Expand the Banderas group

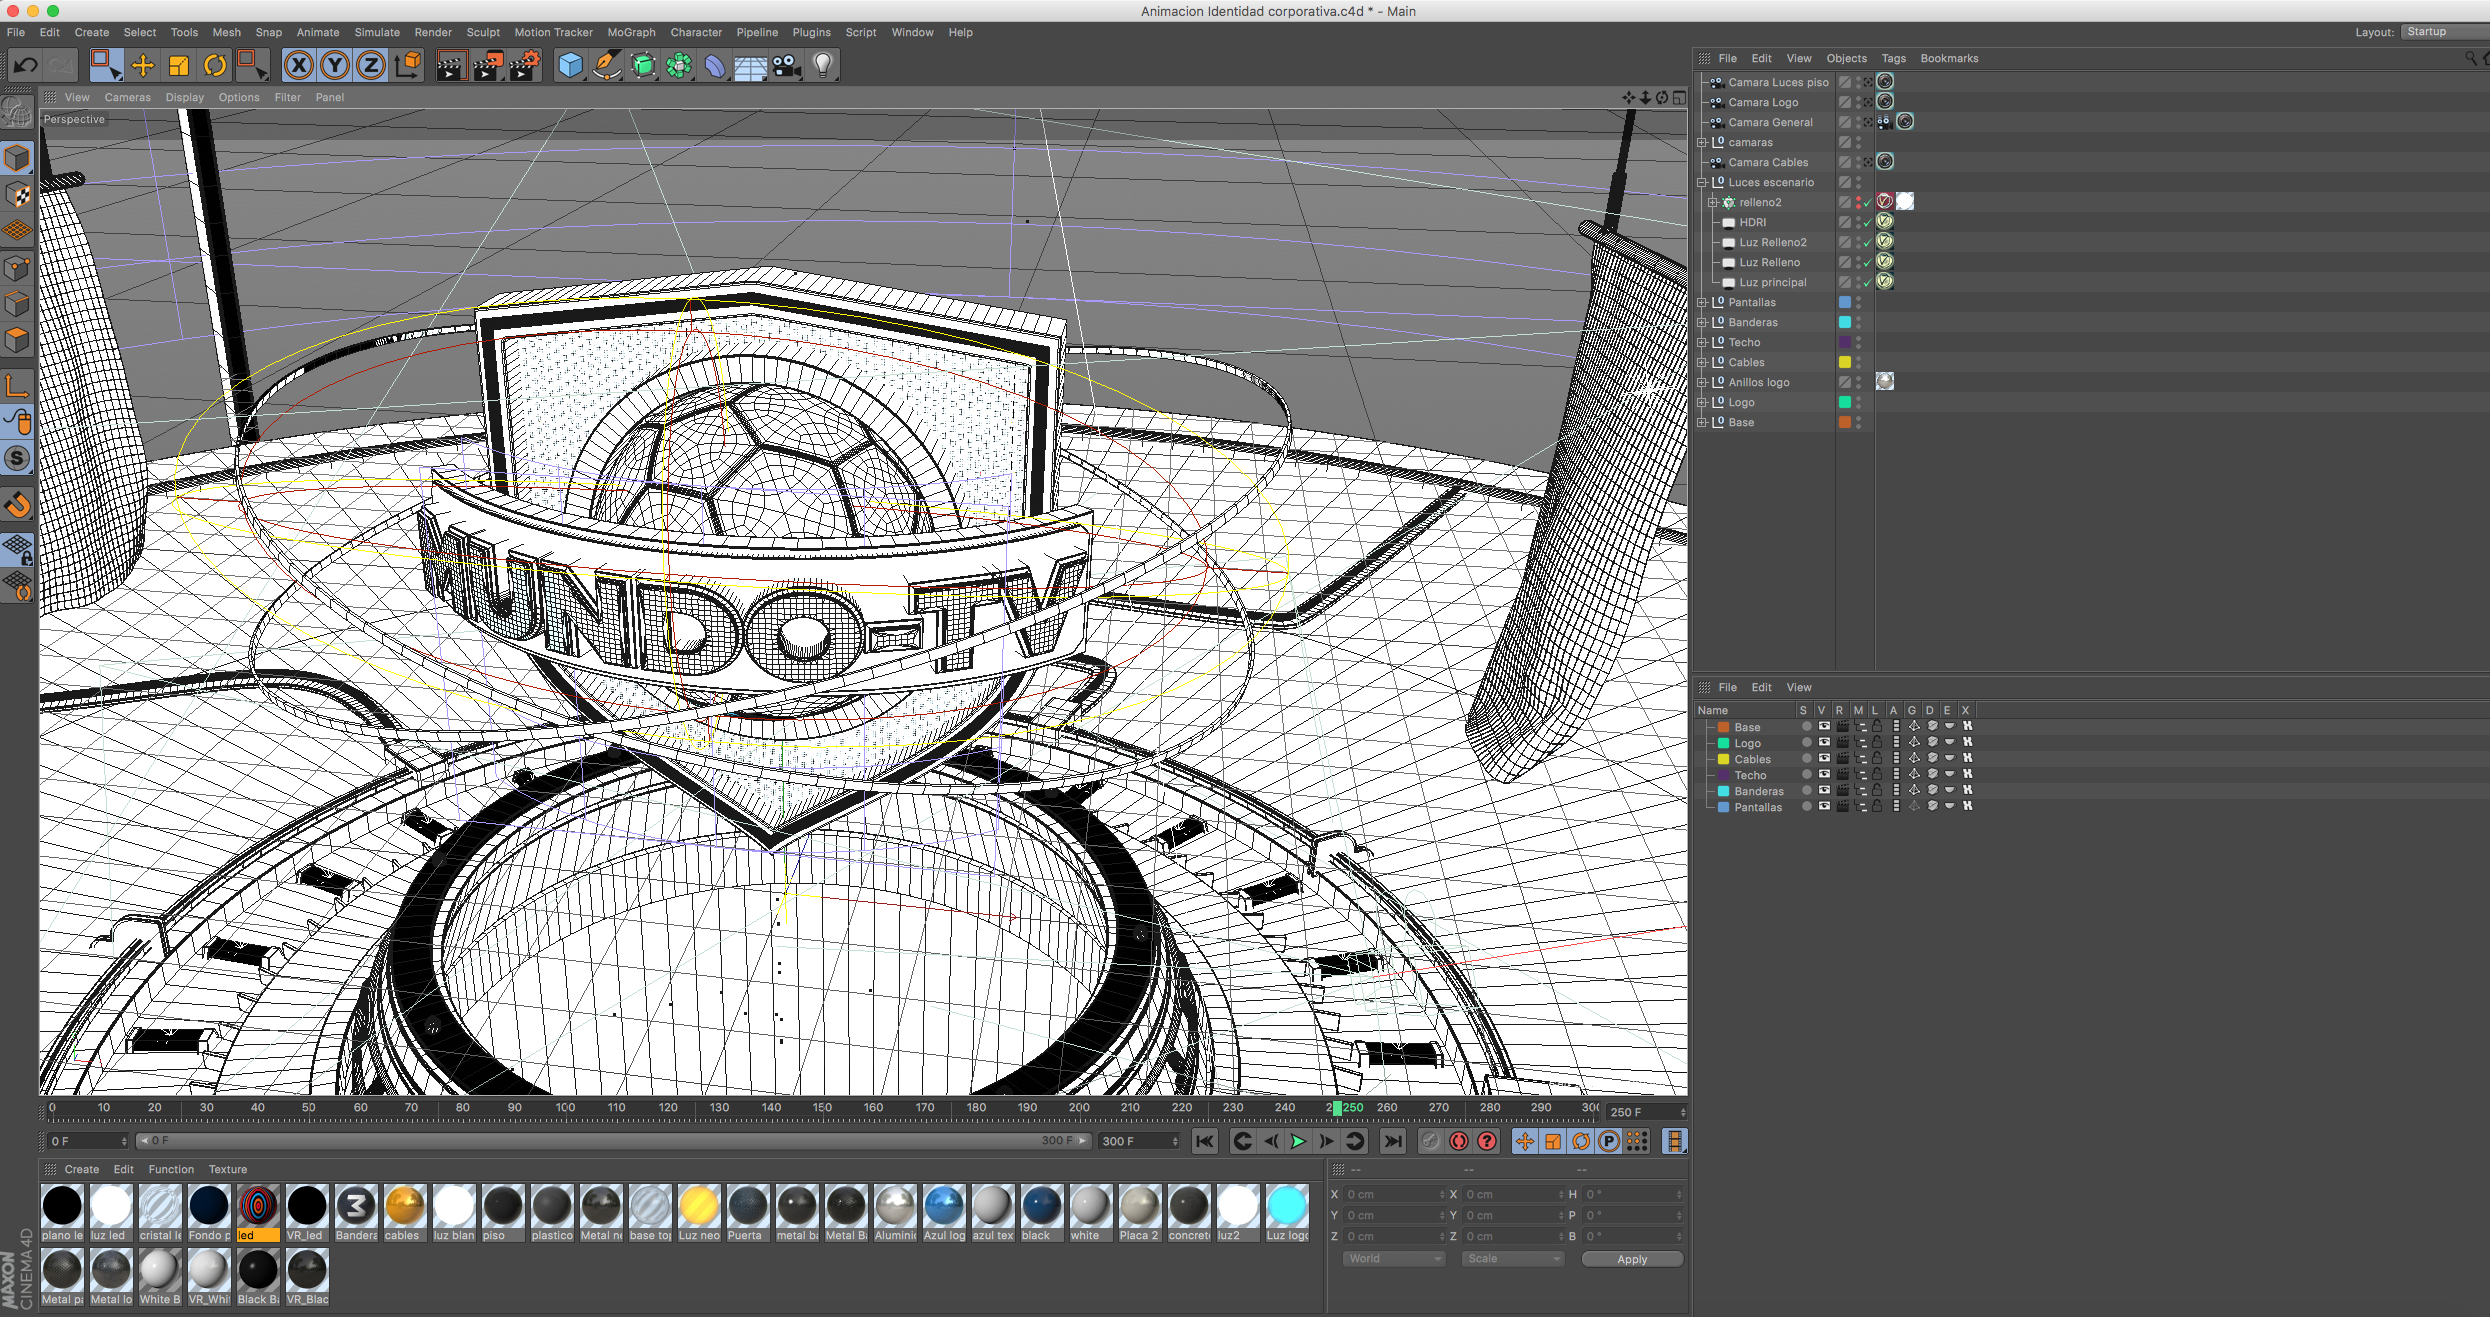coord(1701,322)
